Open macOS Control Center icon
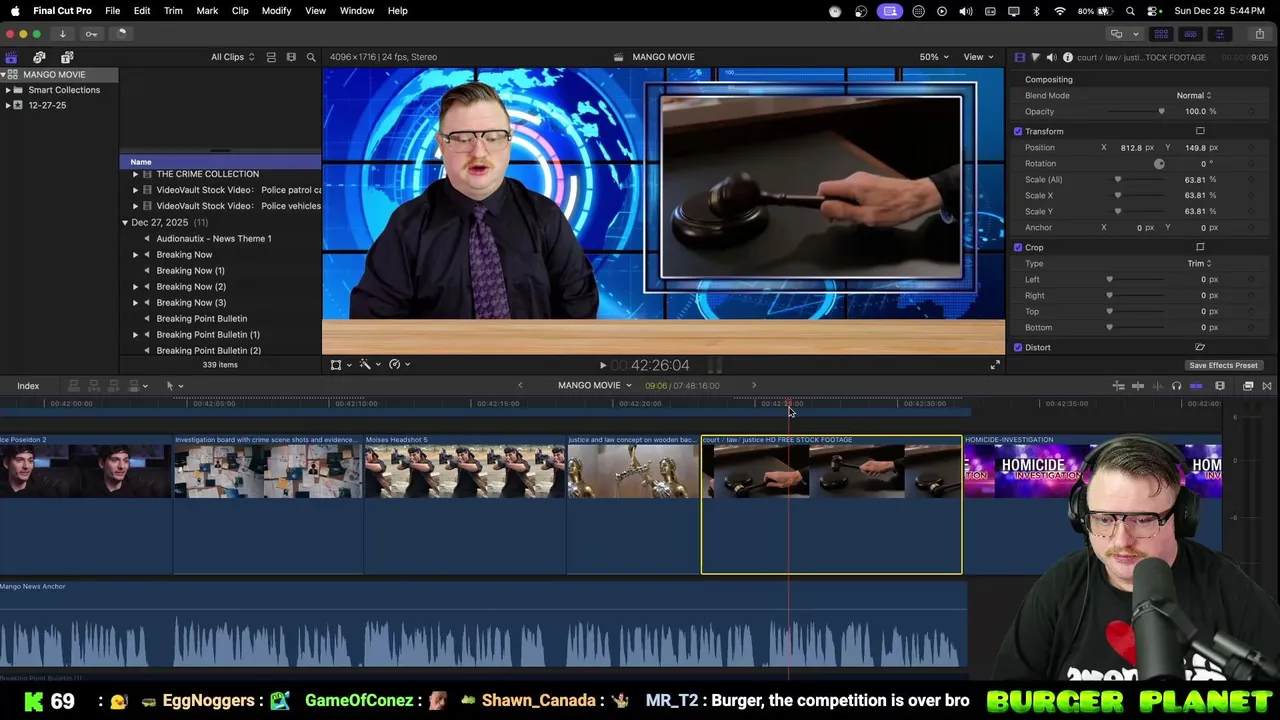This screenshot has width=1280, height=720. [x=1153, y=10]
